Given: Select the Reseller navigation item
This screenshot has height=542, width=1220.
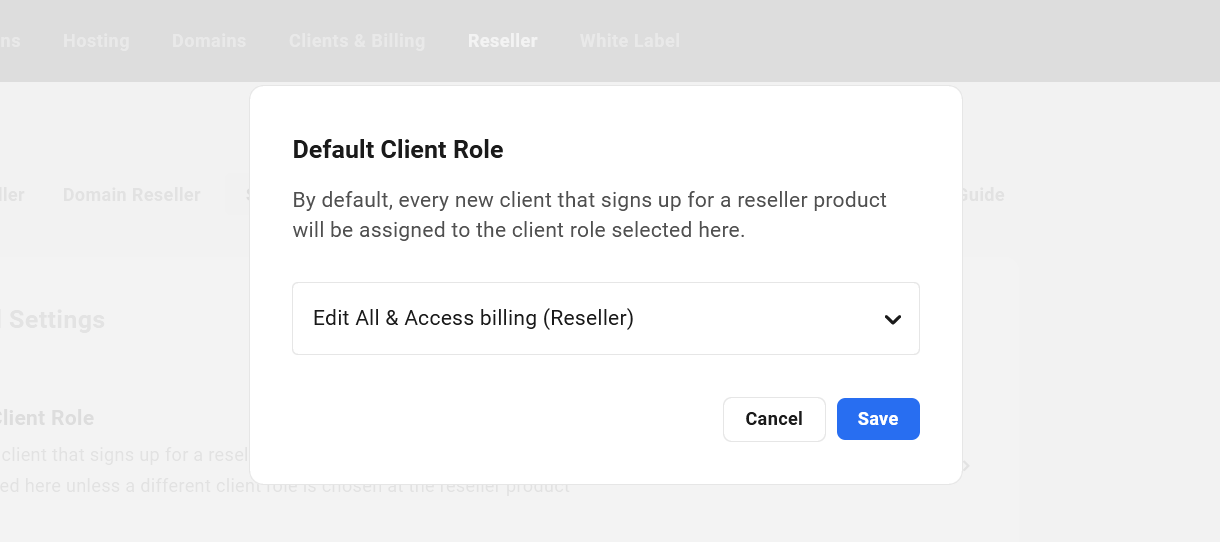Looking at the screenshot, I should click(502, 41).
